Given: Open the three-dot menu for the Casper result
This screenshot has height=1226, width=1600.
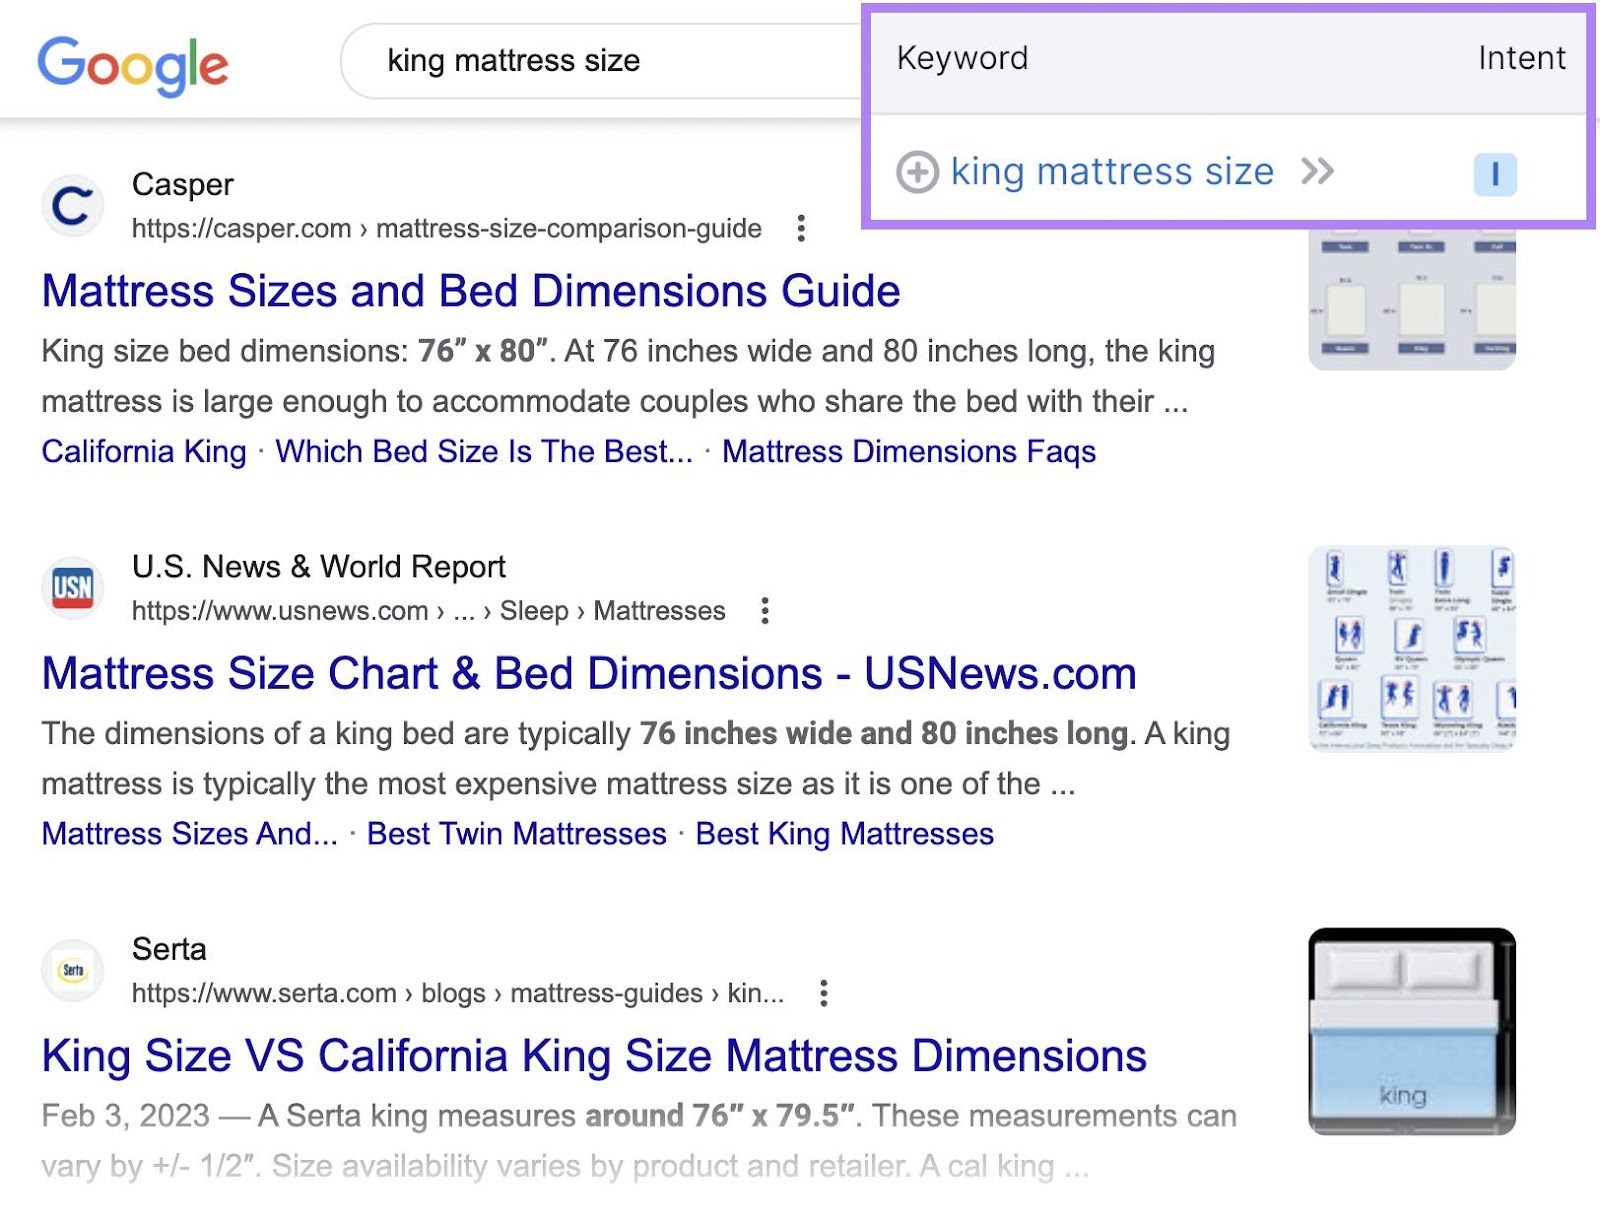Looking at the screenshot, I should [801, 229].
